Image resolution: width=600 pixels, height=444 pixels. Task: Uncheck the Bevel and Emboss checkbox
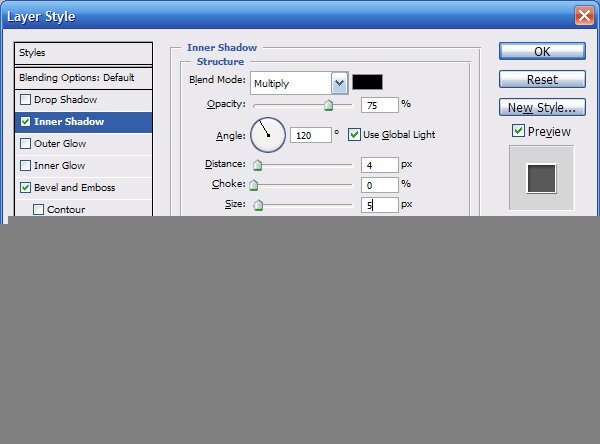coord(25,188)
